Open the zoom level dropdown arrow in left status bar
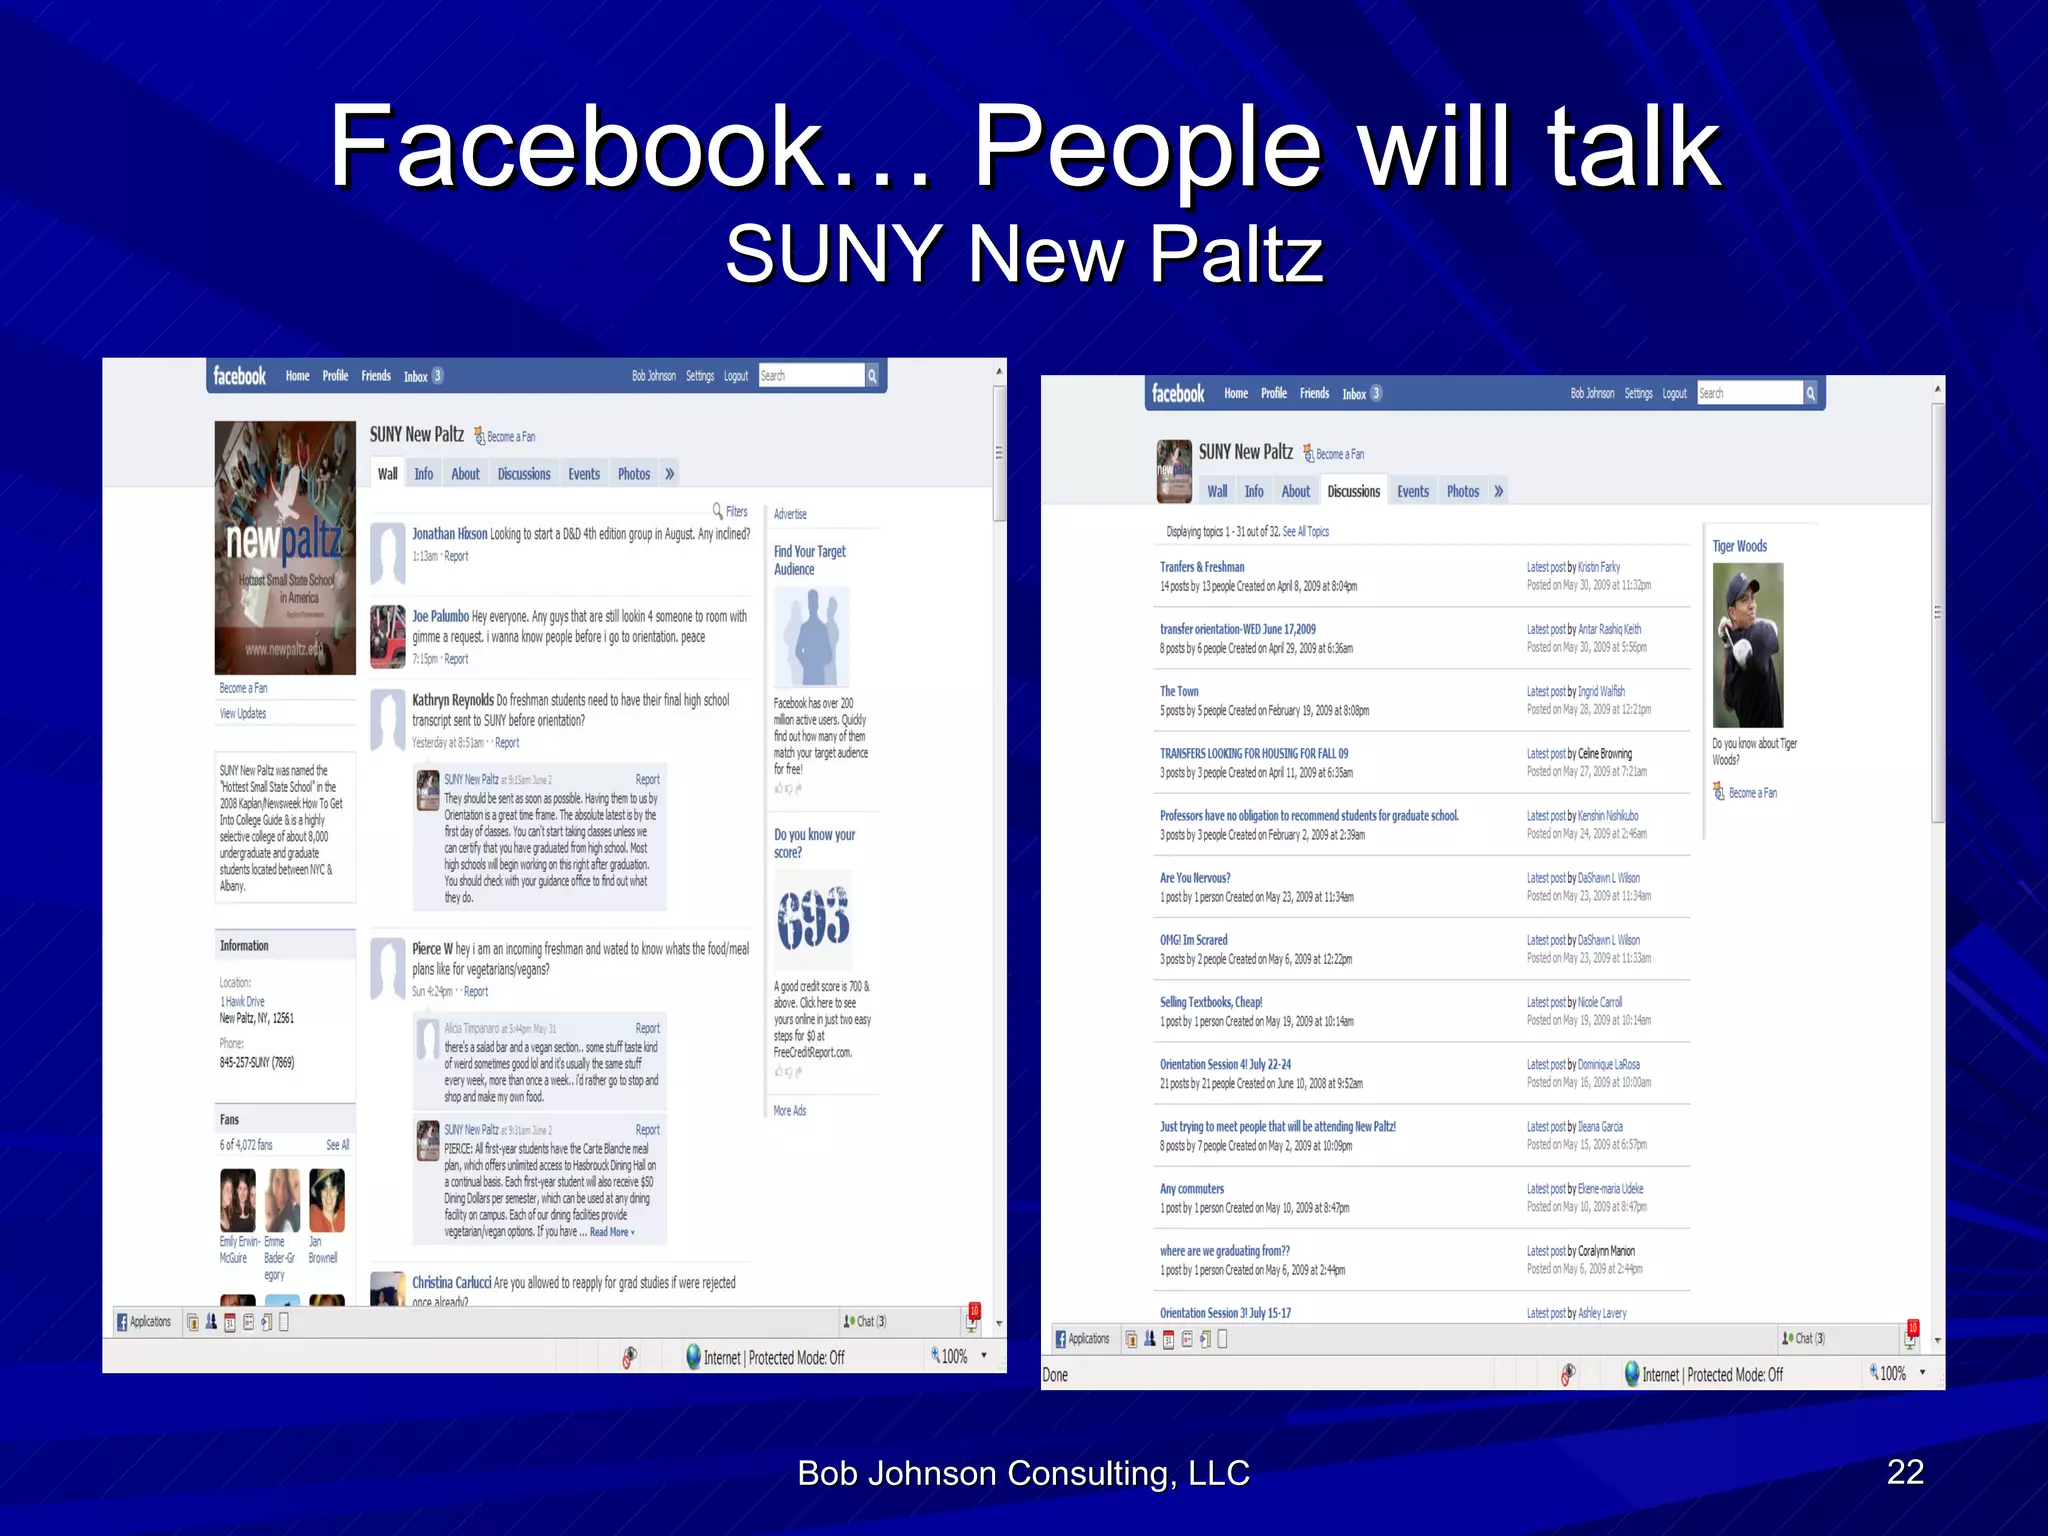 coord(984,1356)
